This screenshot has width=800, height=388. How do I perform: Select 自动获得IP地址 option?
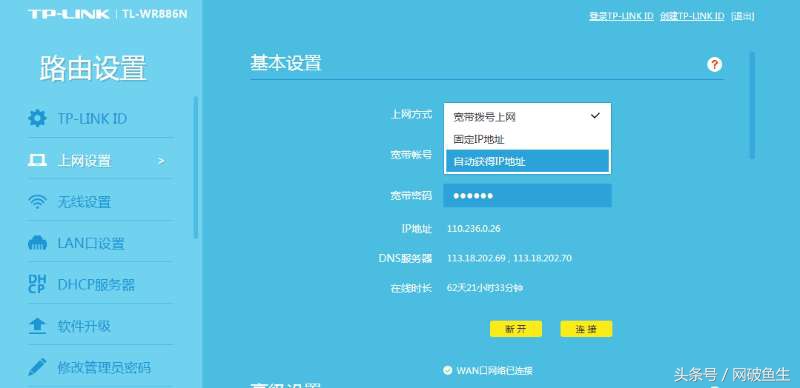[527, 161]
